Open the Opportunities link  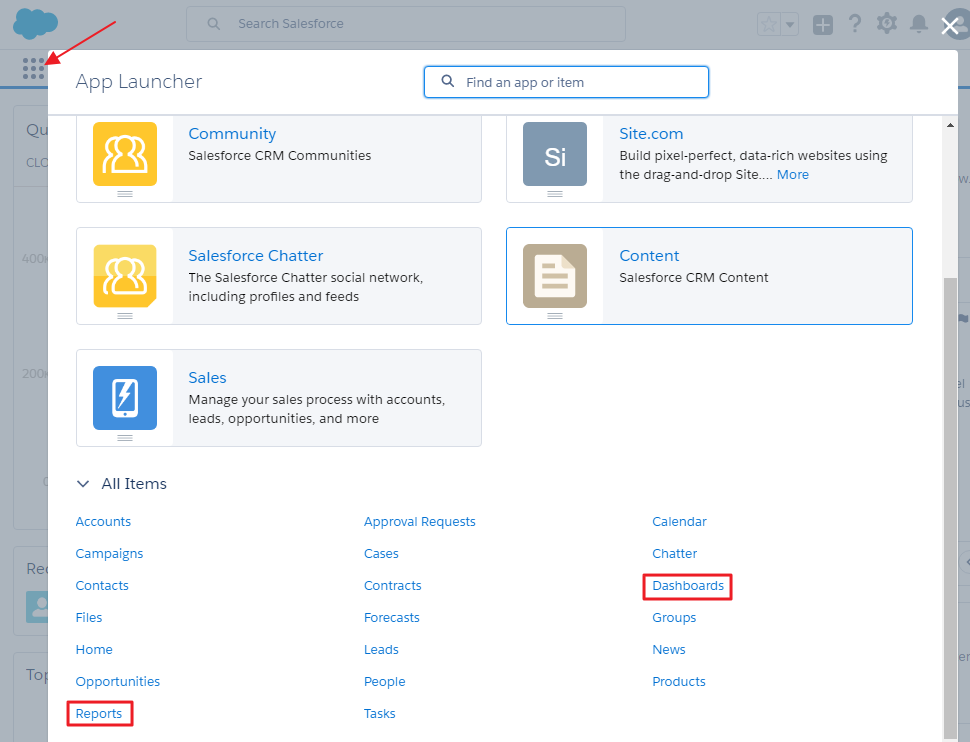tap(118, 682)
